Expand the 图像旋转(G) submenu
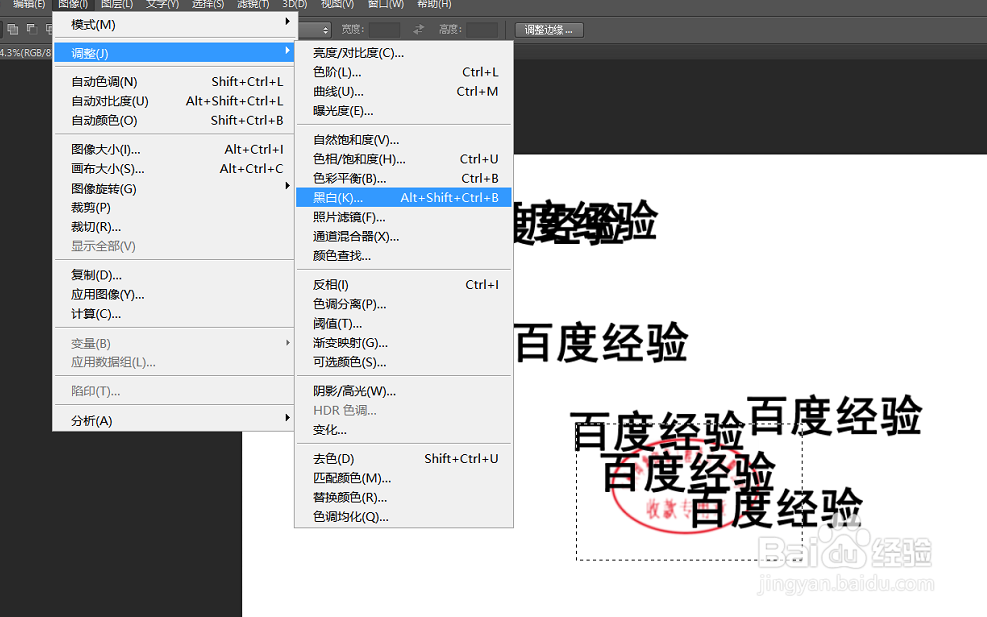This screenshot has width=987, height=617. click(174, 188)
